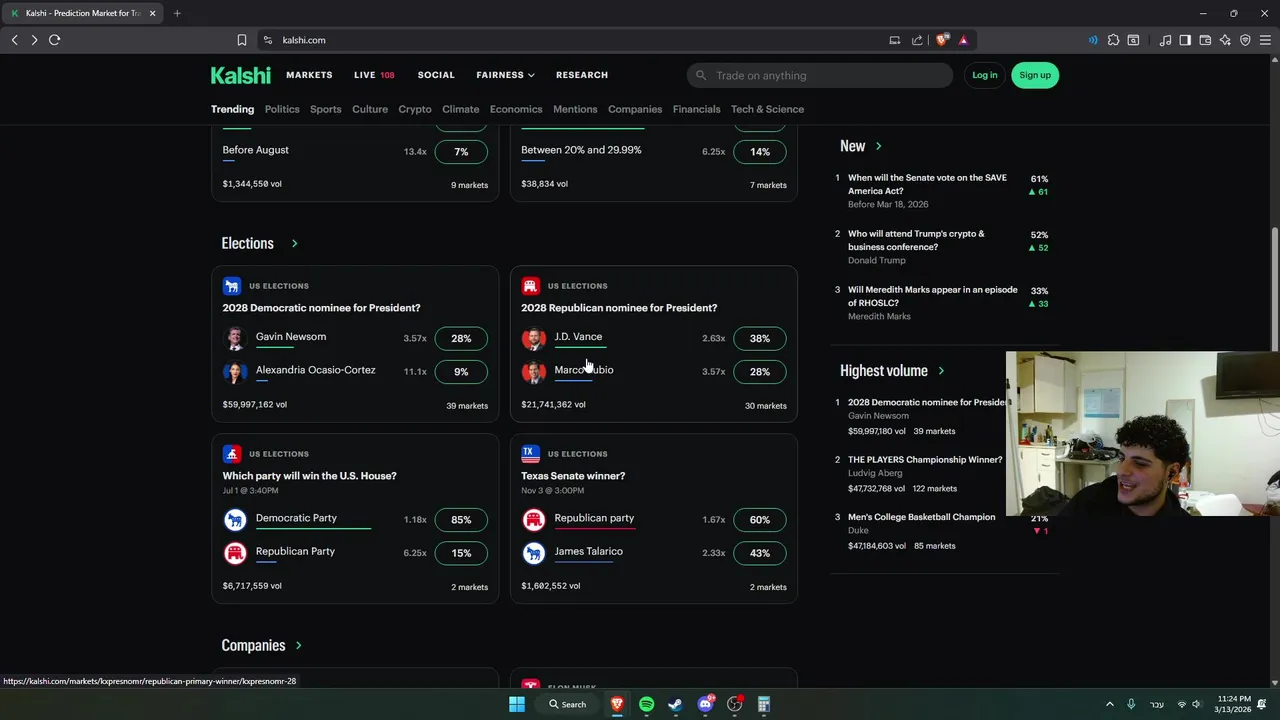
Task: Open Texas Senate winner market
Action: (x=573, y=476)
